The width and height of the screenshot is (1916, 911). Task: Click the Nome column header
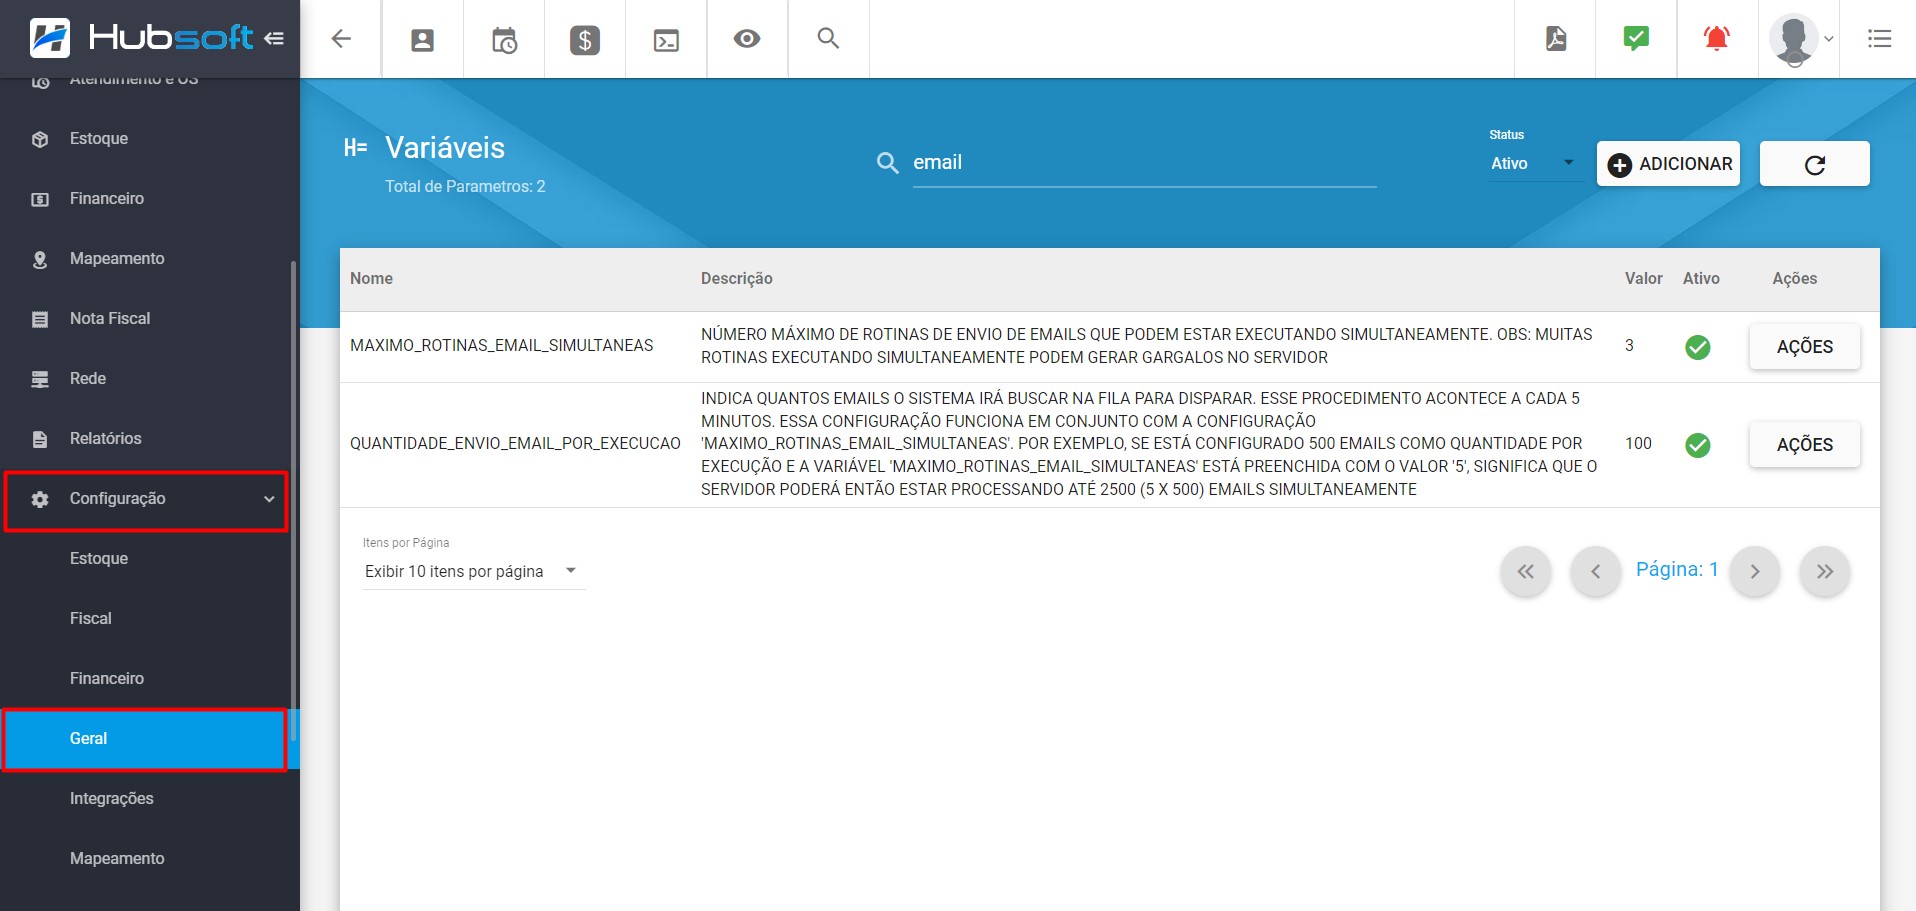click(x=371, y=279)
